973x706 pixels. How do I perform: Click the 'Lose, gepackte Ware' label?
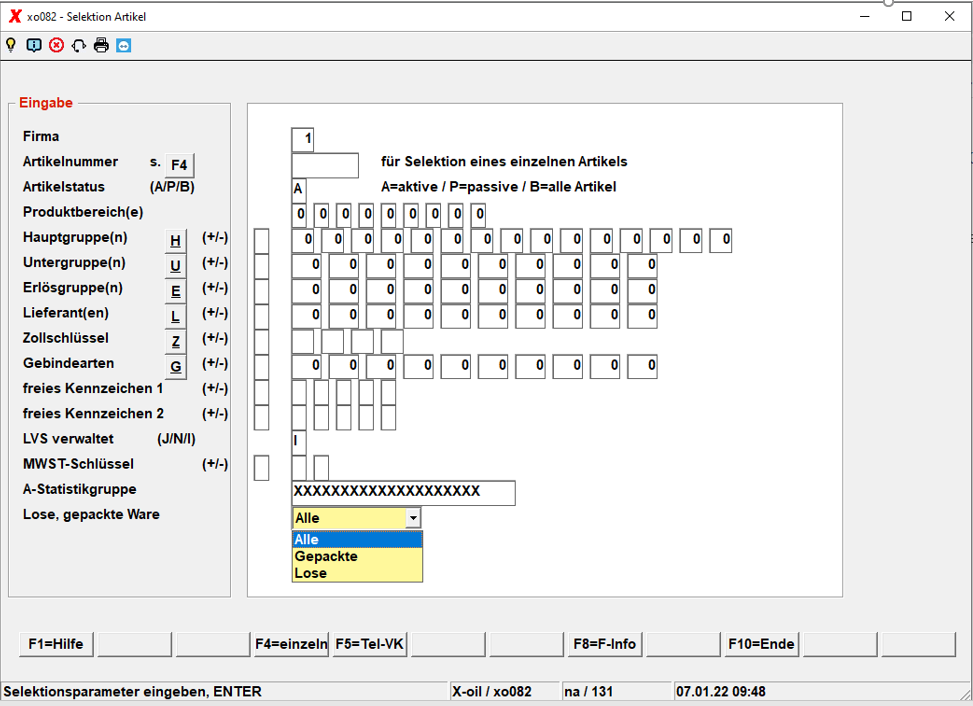click(x=91, y=514)
